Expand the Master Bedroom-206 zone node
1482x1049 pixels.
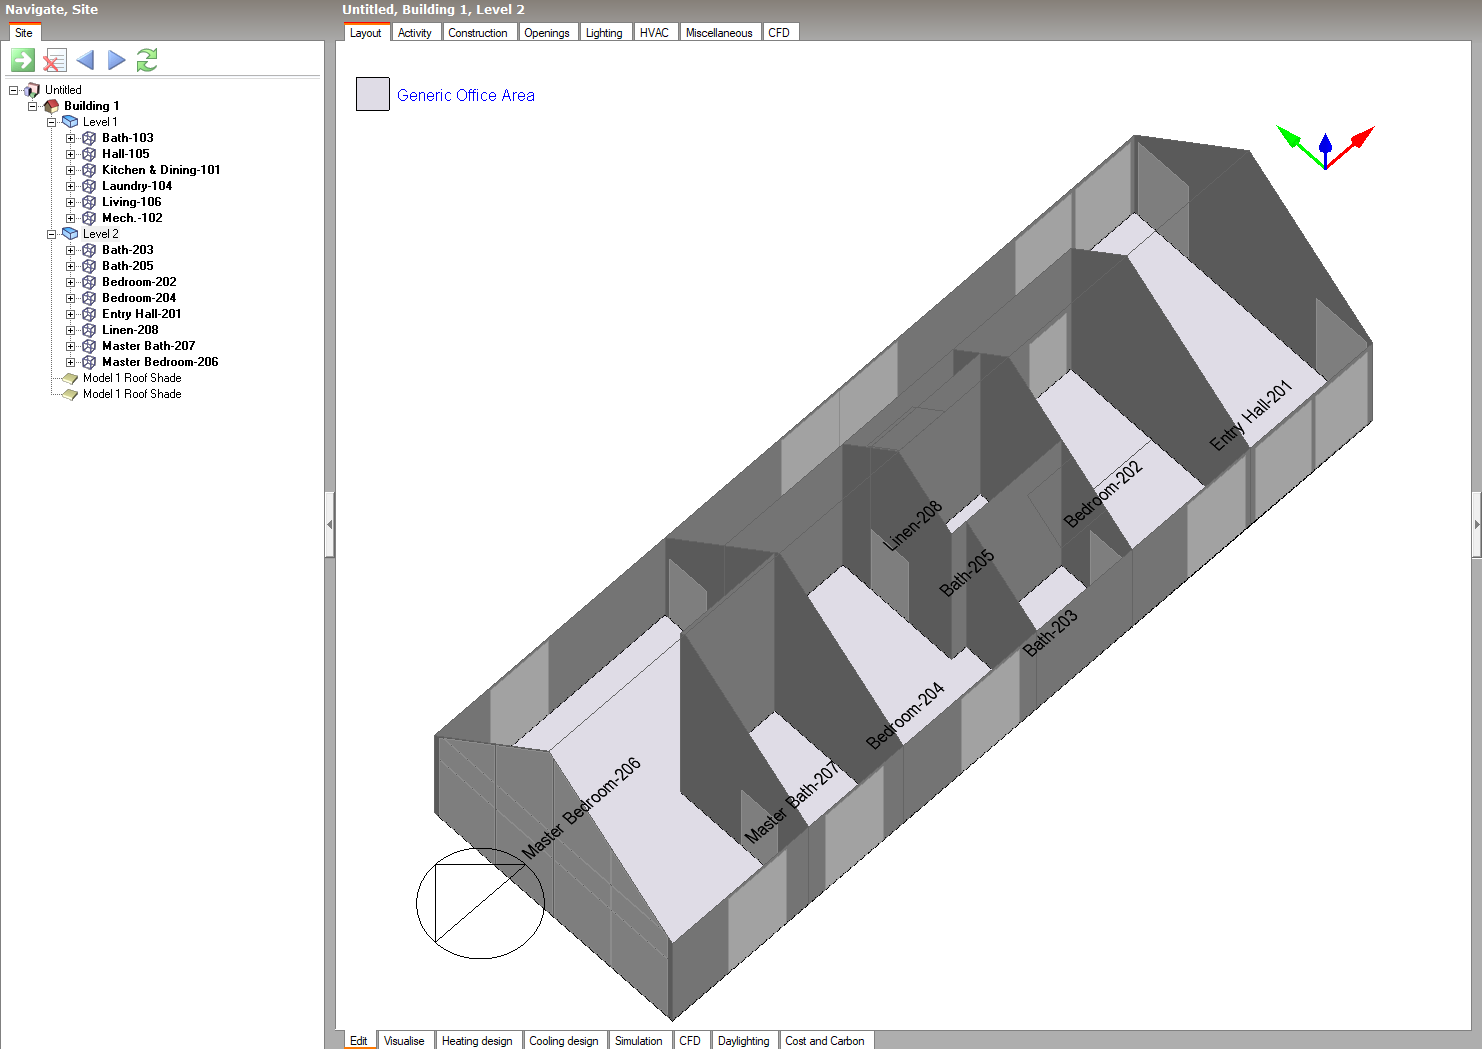click(x=71, y=362)
